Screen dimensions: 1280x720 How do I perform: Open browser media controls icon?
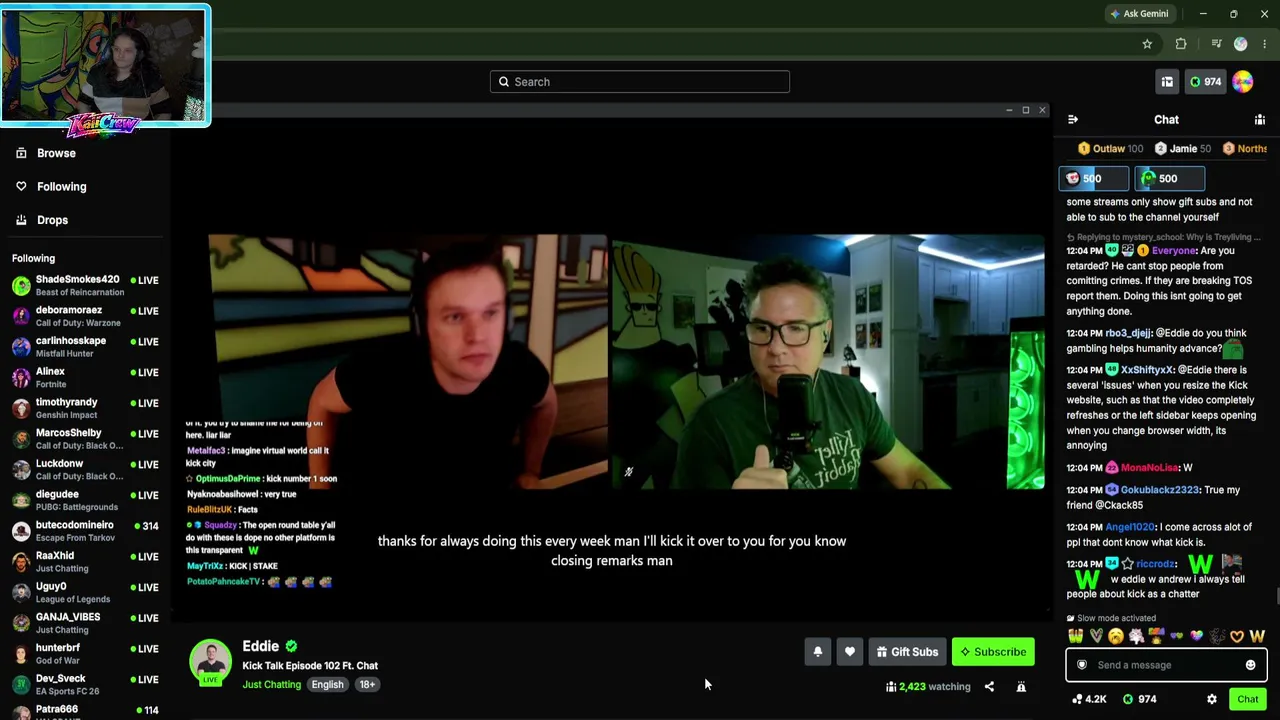click(1216, 44)
